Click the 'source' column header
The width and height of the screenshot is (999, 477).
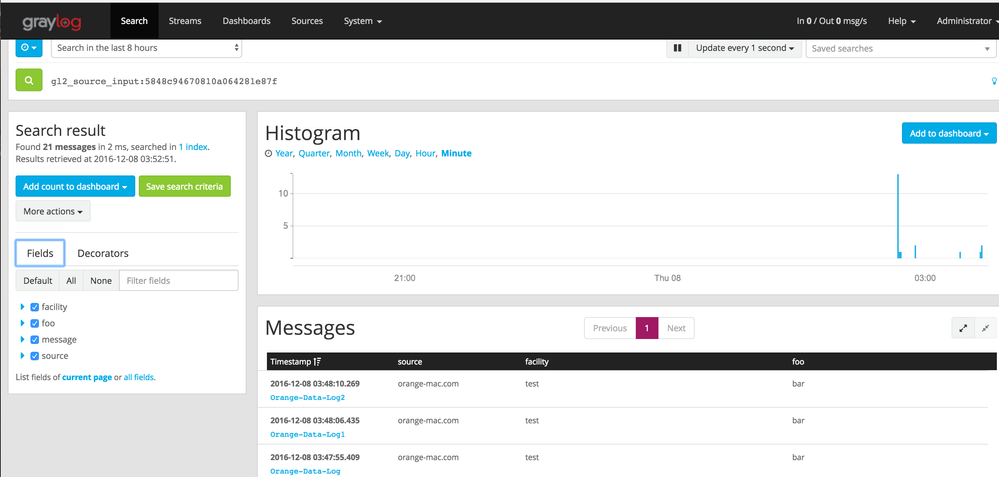(410, 362)
